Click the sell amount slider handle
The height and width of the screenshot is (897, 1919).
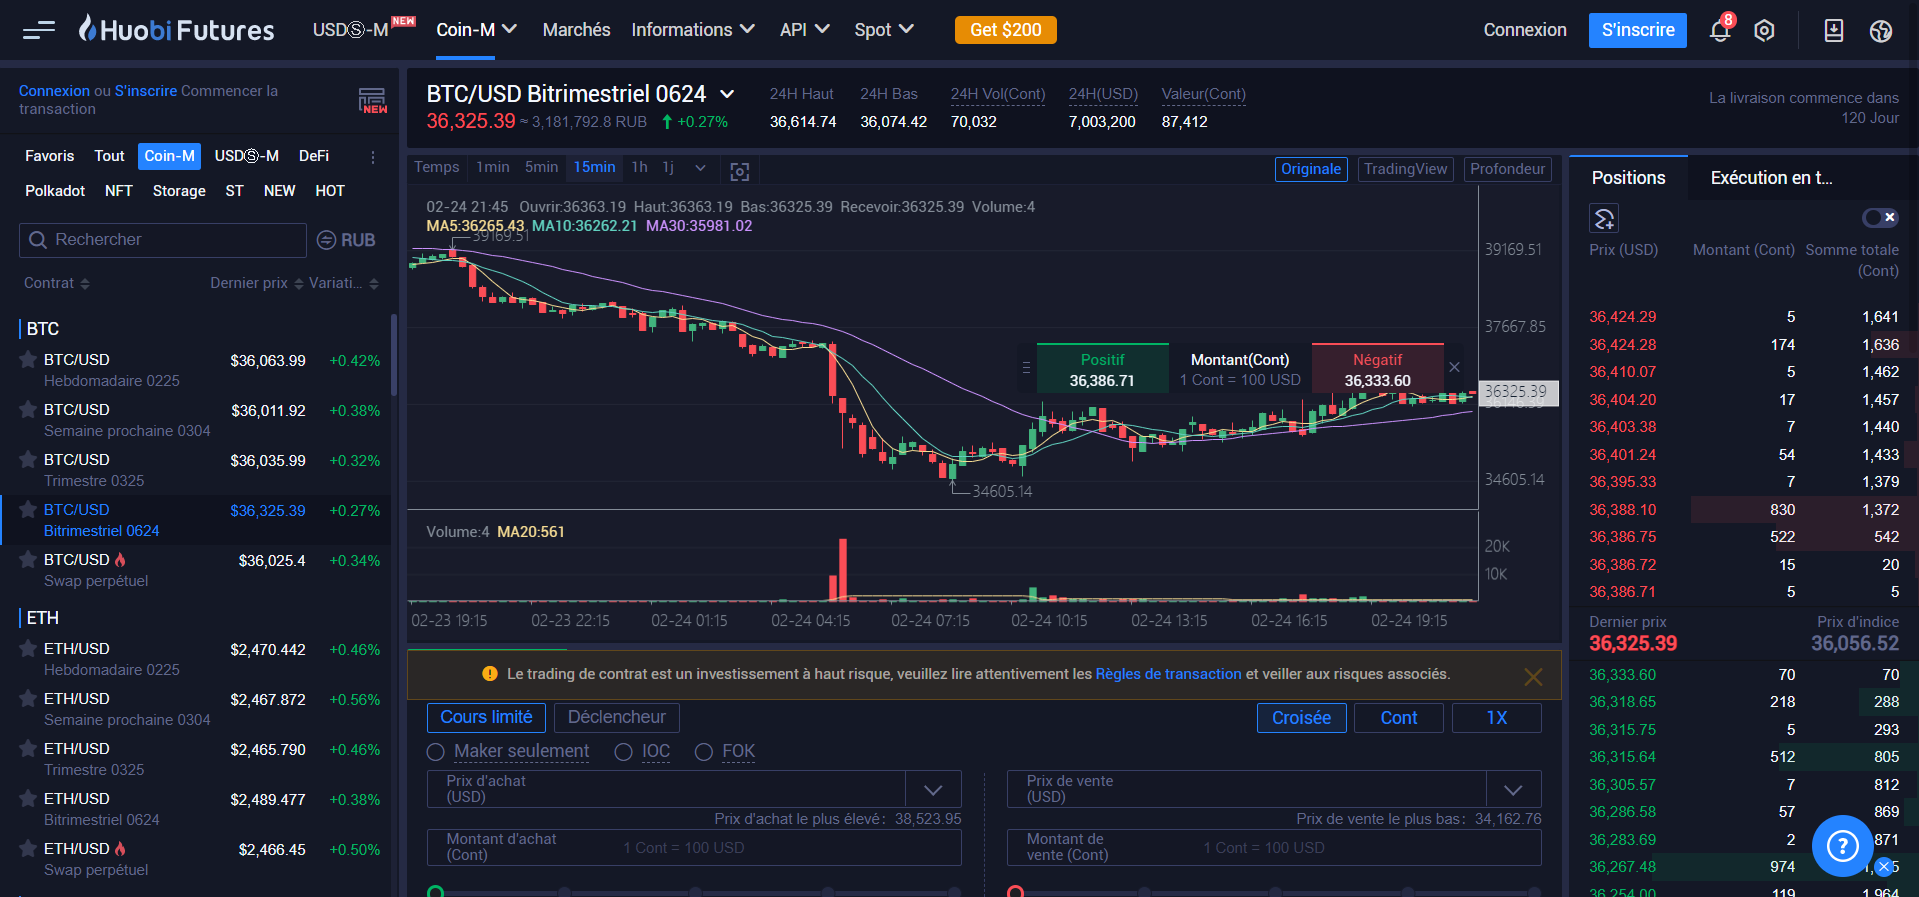point(1015,892)
